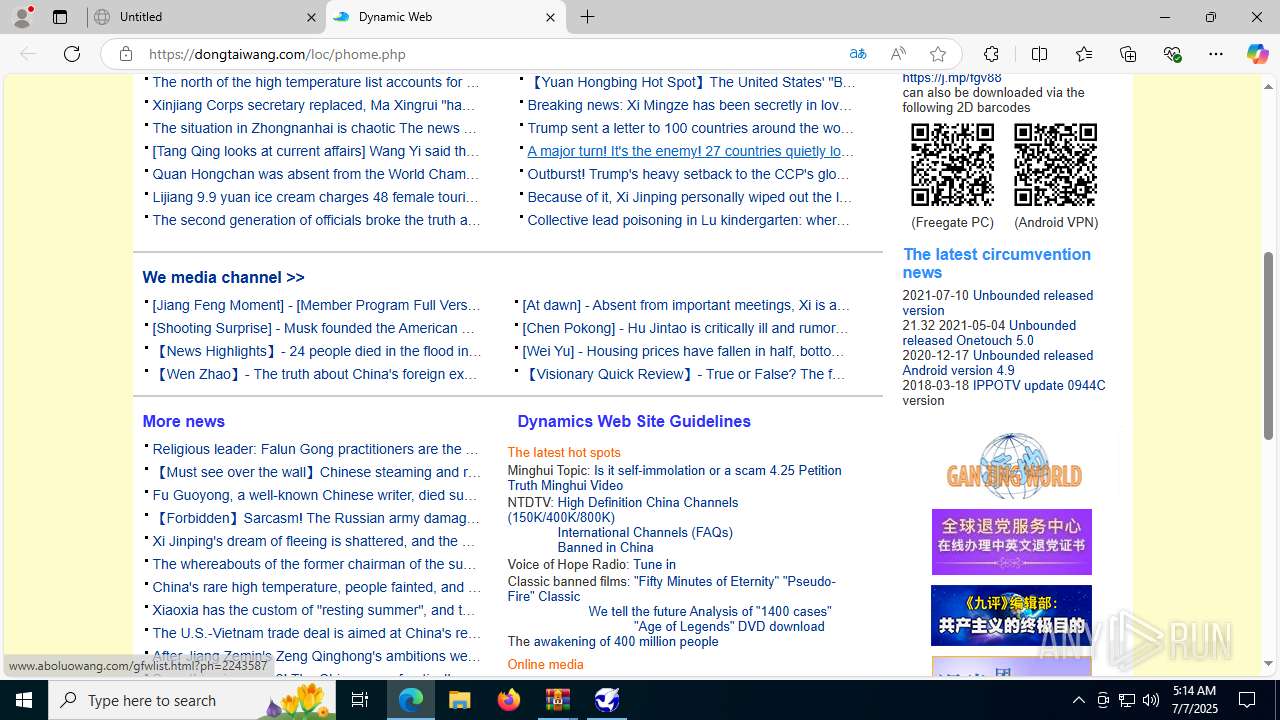Show translate options in address bar

pos(858,54)
